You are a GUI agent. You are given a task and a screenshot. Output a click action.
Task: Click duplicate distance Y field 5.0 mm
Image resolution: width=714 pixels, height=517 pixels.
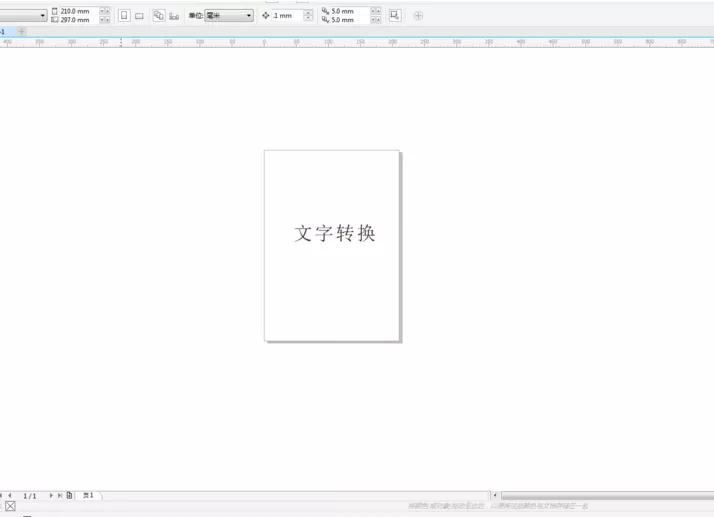pos(350,20)
